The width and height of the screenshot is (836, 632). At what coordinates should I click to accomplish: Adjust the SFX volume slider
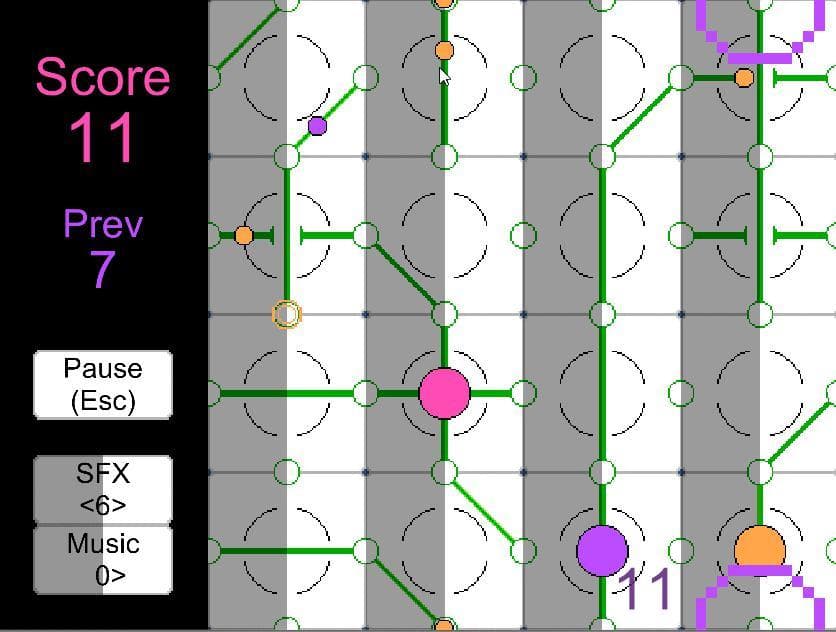click(103, 489)
